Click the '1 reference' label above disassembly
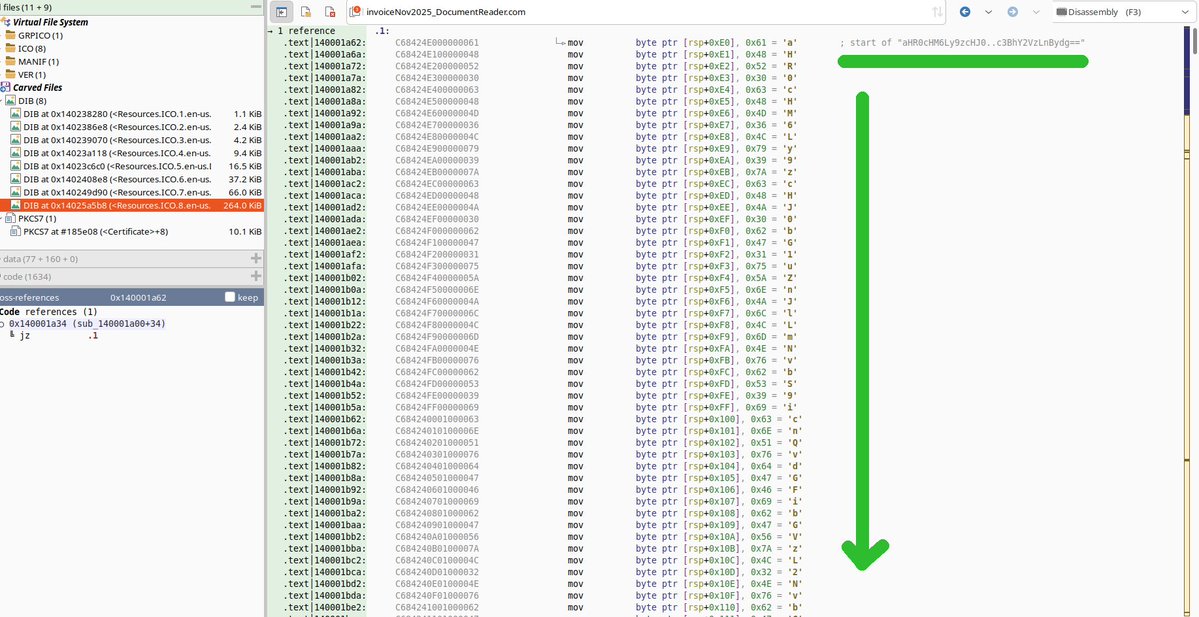1199x617 pixels. coord(306,31)
